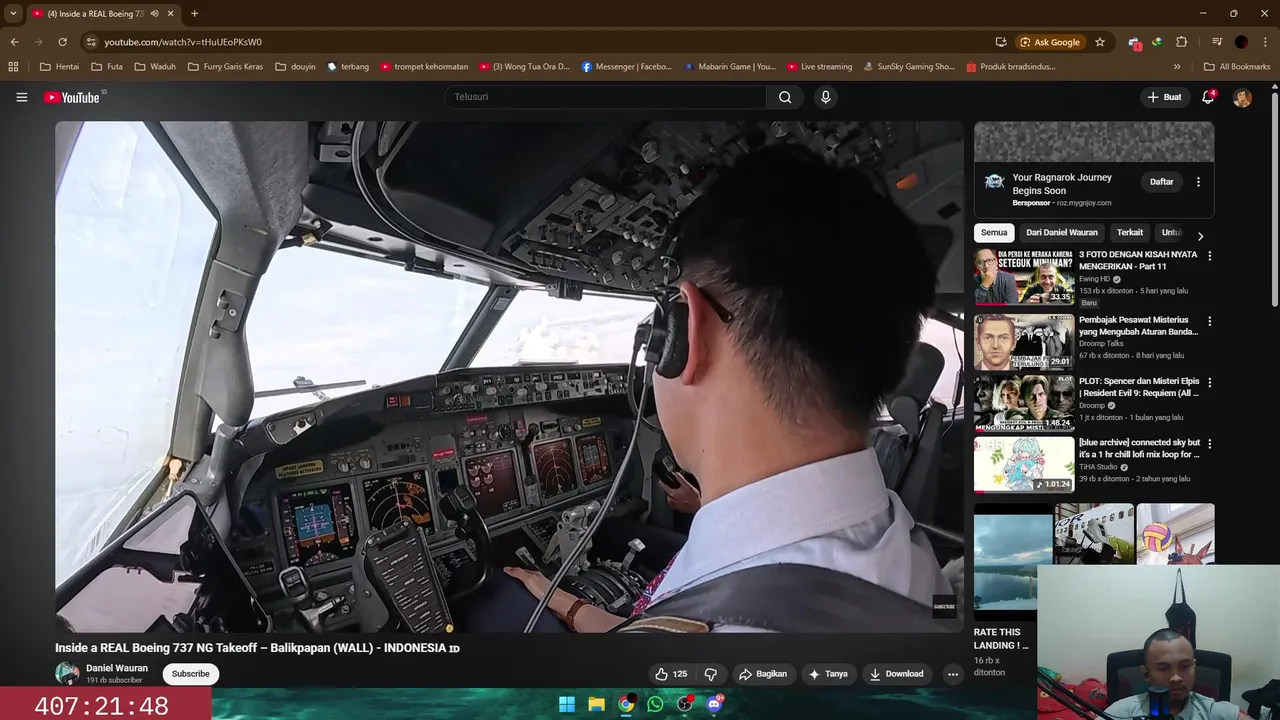Open WhatsApp from the taskbar
The image size is (1280, 720).
point(655,704)
